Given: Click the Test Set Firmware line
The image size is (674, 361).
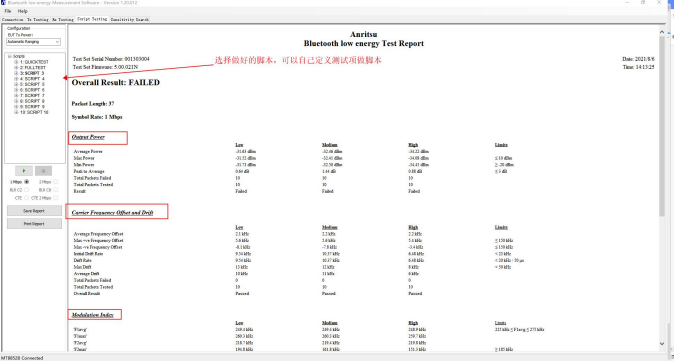Looking at the screenshot, I should pos(105,67).
